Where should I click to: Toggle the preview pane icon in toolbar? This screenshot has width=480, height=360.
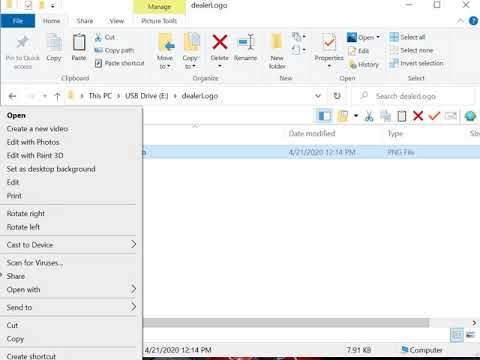click(x=324, y=116)
